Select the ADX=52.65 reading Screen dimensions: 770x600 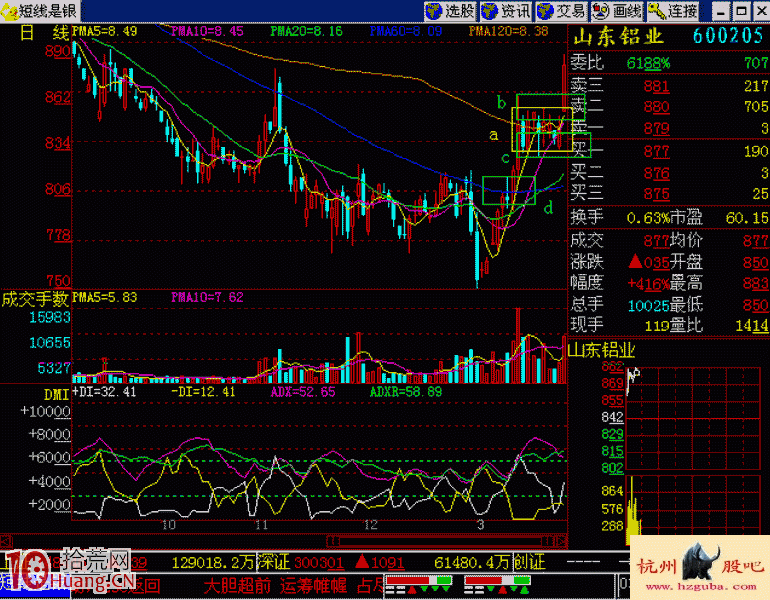coord(302,392)
